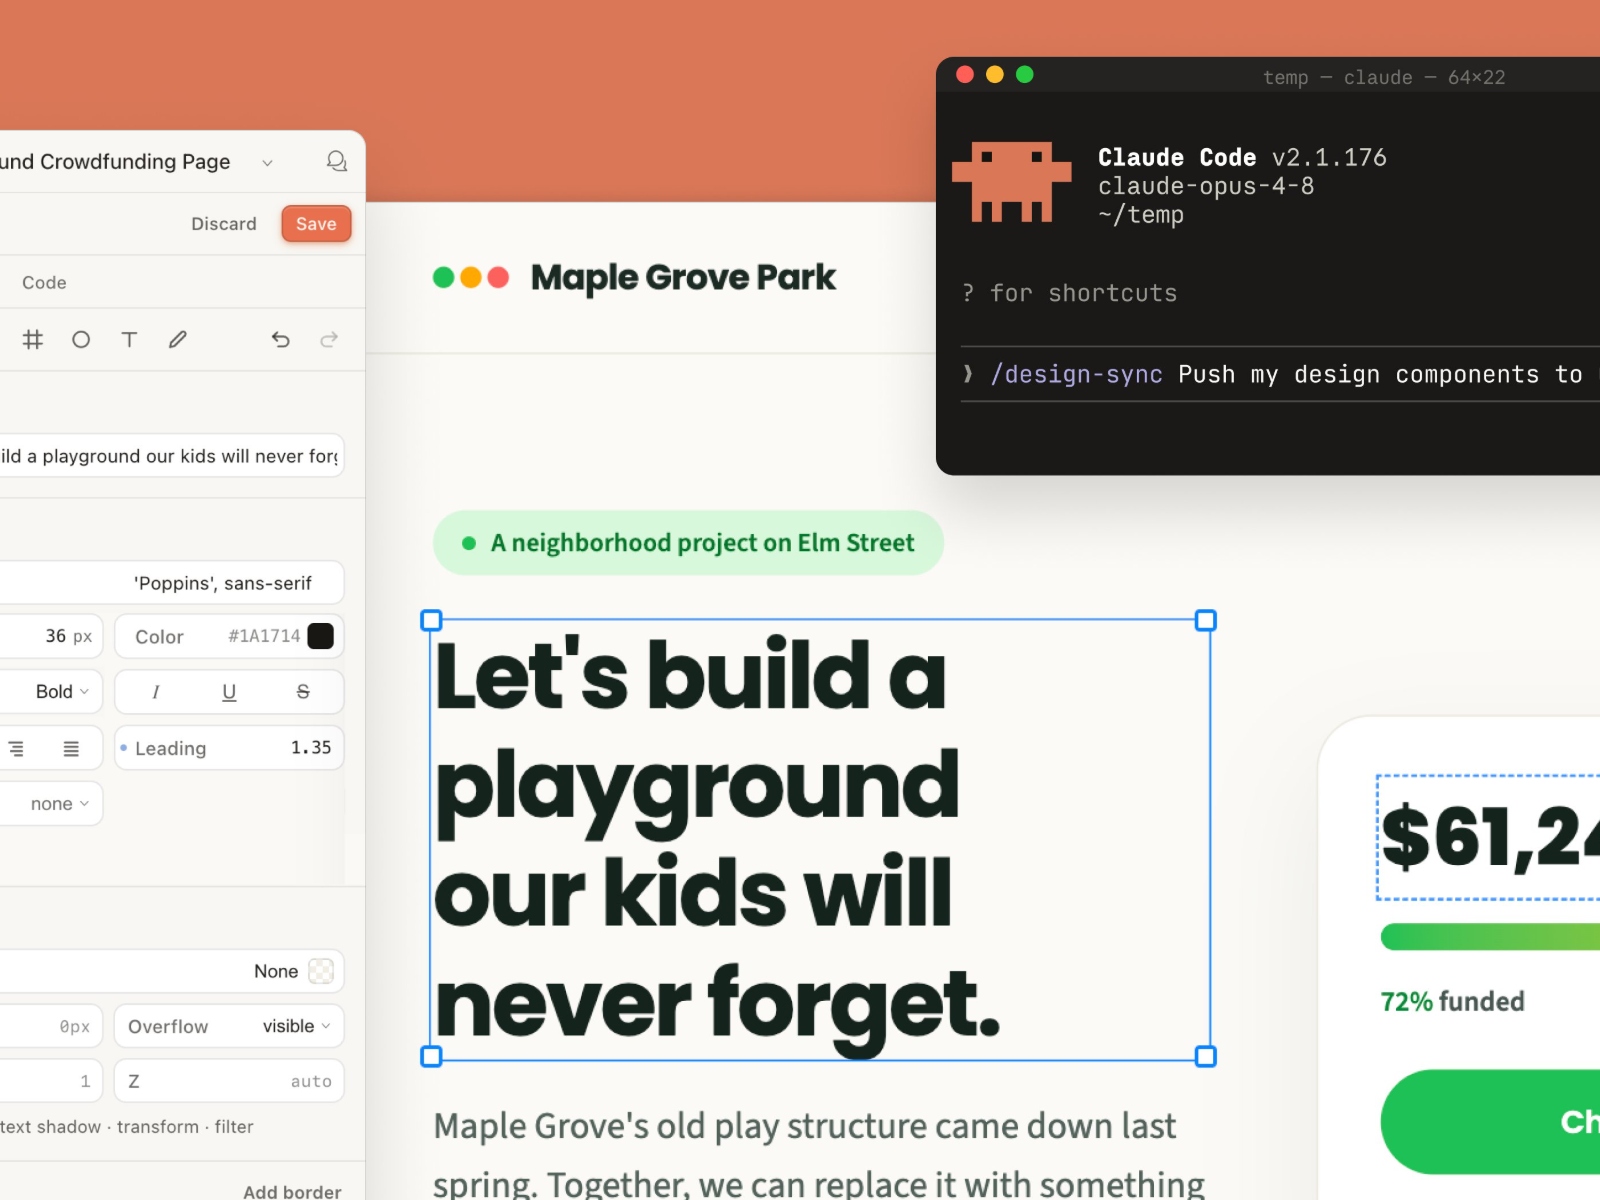Click the 'Poppins', sans-serif font family field

point(172,583)
